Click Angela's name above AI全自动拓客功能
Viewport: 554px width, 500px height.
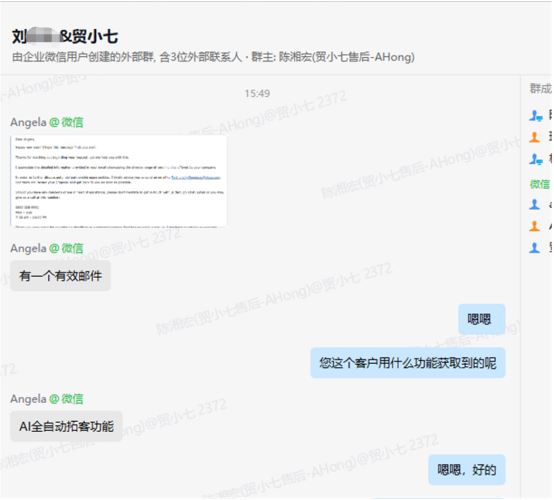pyautogui.click(x=28, y=399)
